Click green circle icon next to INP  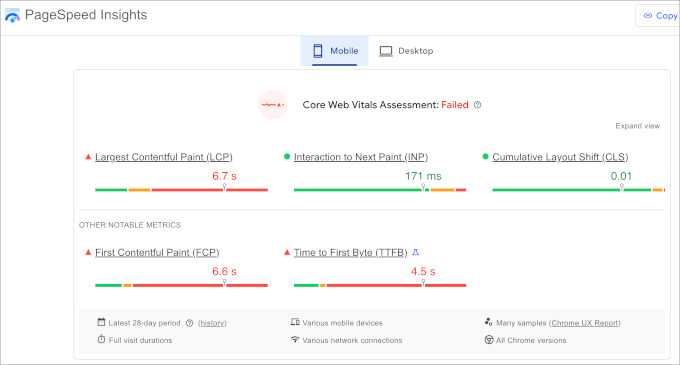(287, 156)
